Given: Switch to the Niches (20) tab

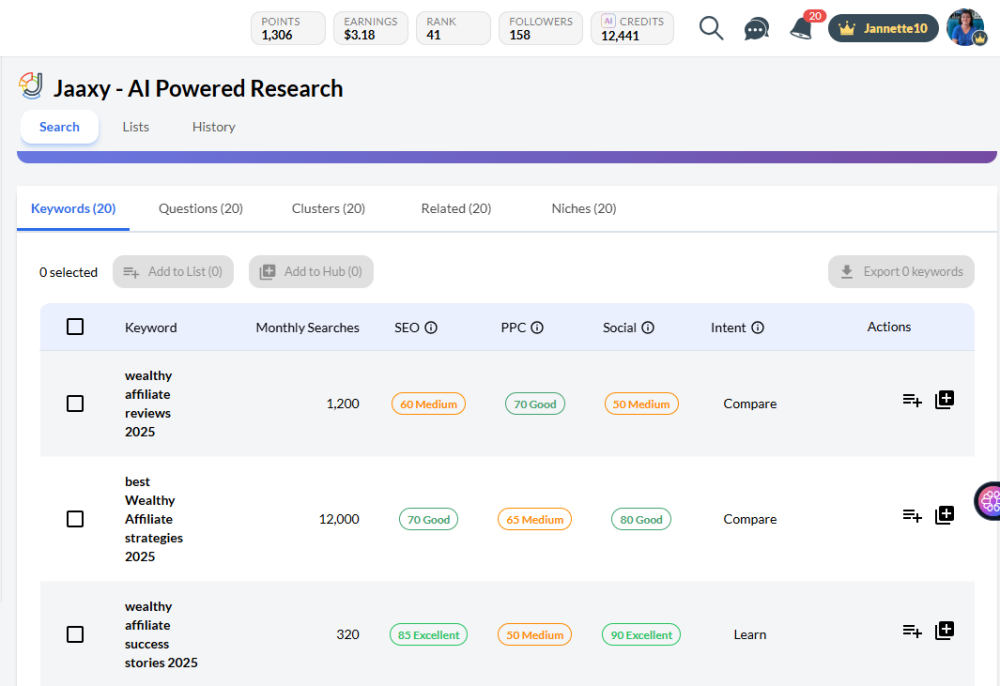Looking at the screenshot, I should (x=584, y=208).
